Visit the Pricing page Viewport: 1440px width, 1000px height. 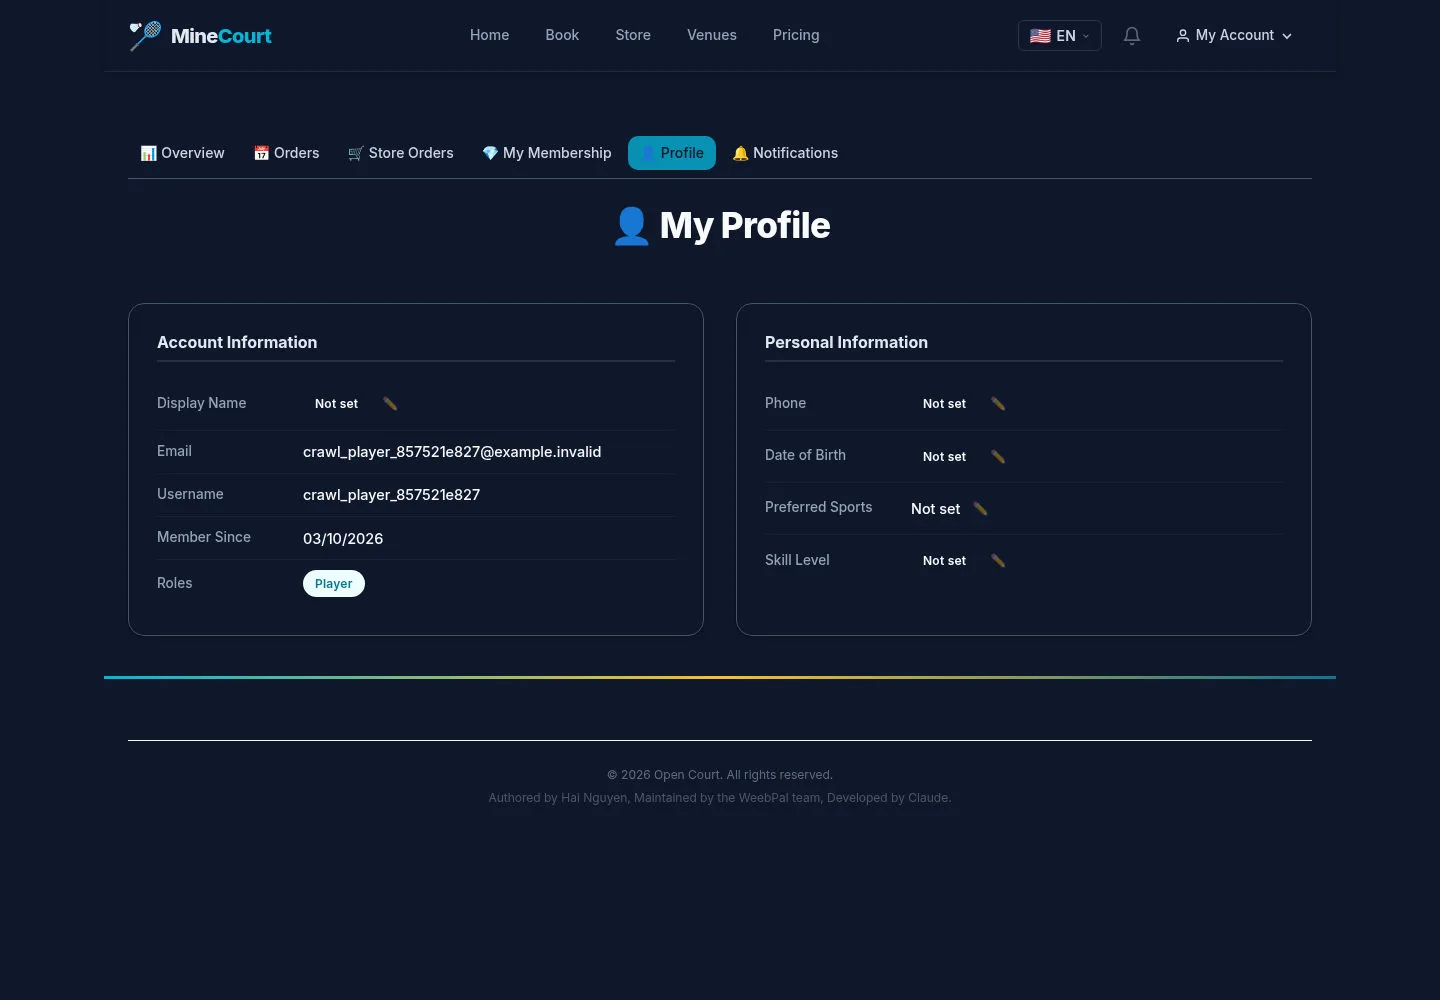point(796,35)
